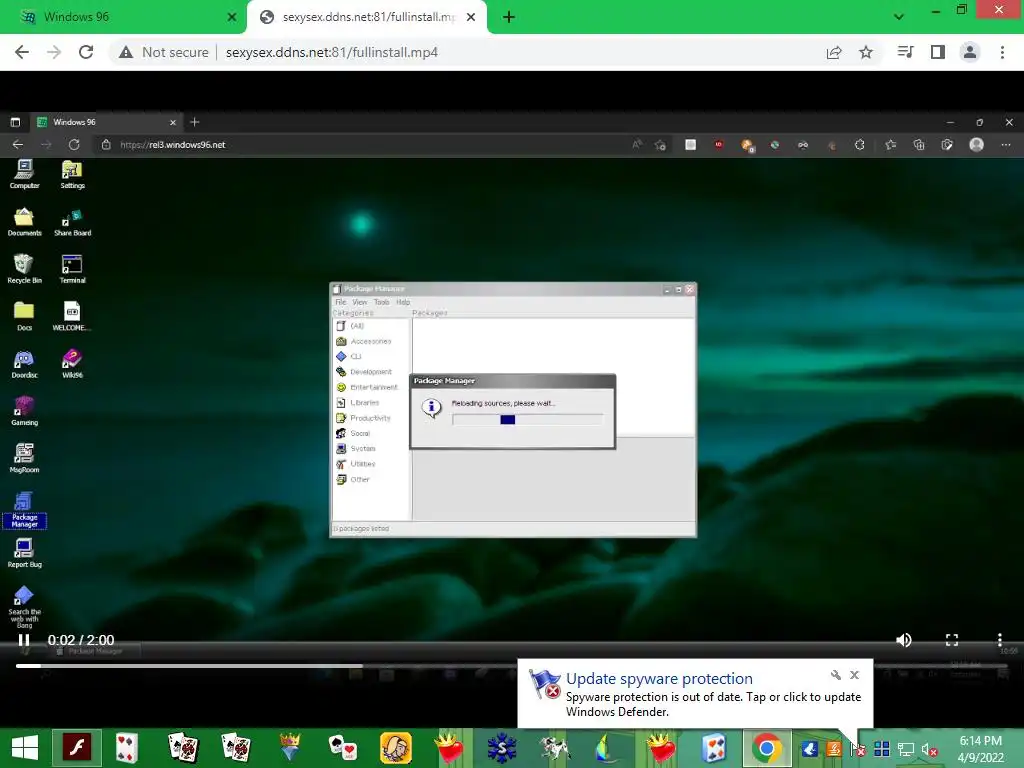
Task: Open new tab in inner Edge browser
Action: 195,122
